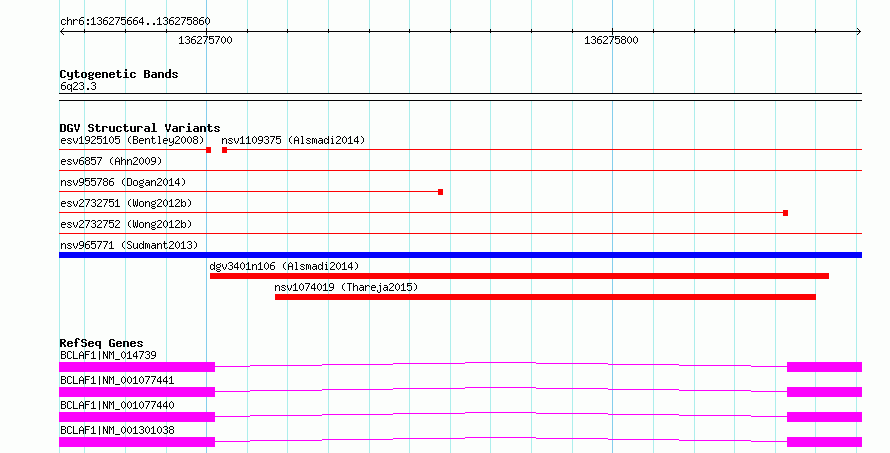Screen dimensions: 890x453
Task: Select the nsv1109375 (Alsmadi2014) variant label
Action: 293,140
